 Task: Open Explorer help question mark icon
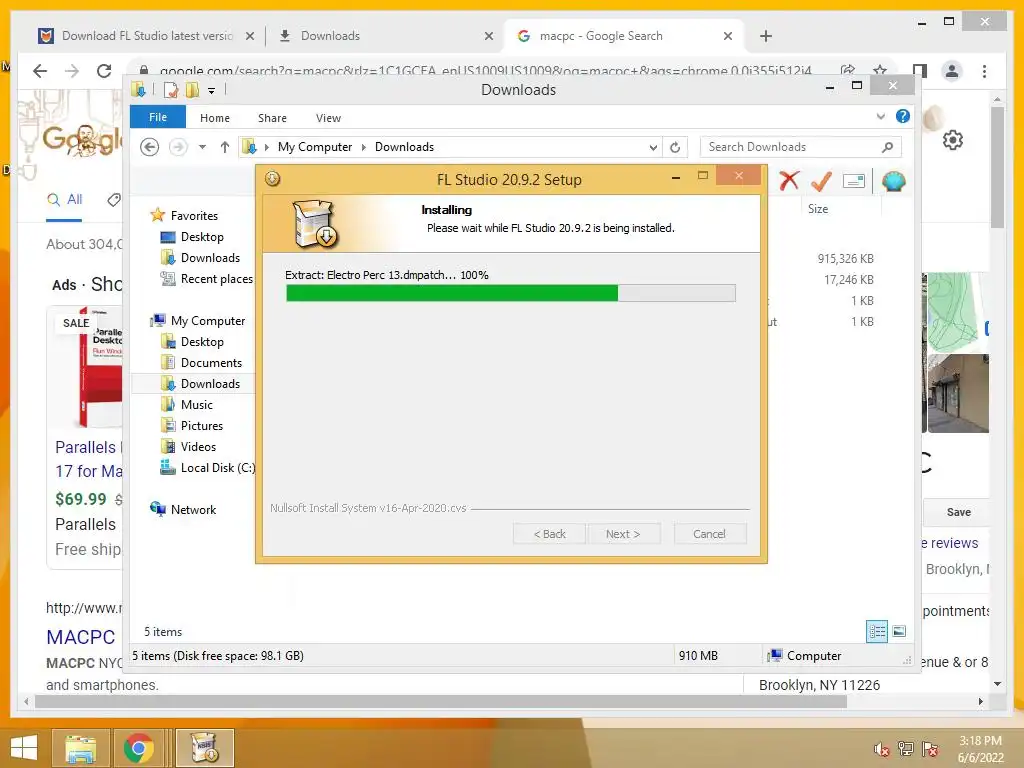pos(903,116)
